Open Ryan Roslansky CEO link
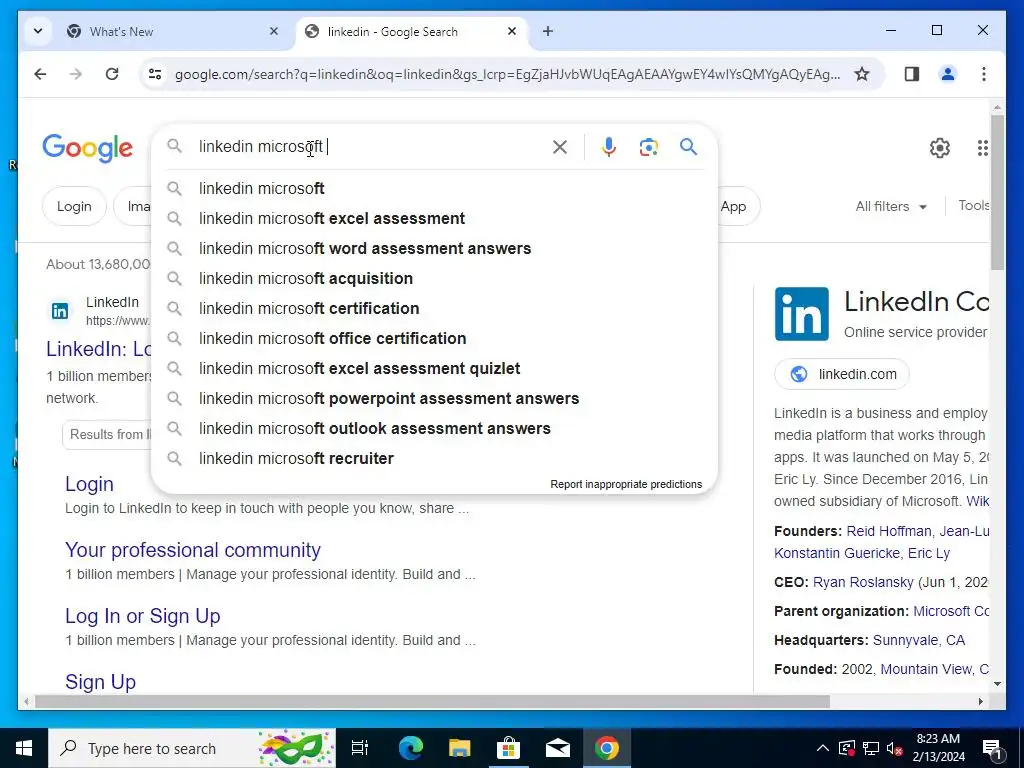This screenshot has height=768, width=1024. 863,583
